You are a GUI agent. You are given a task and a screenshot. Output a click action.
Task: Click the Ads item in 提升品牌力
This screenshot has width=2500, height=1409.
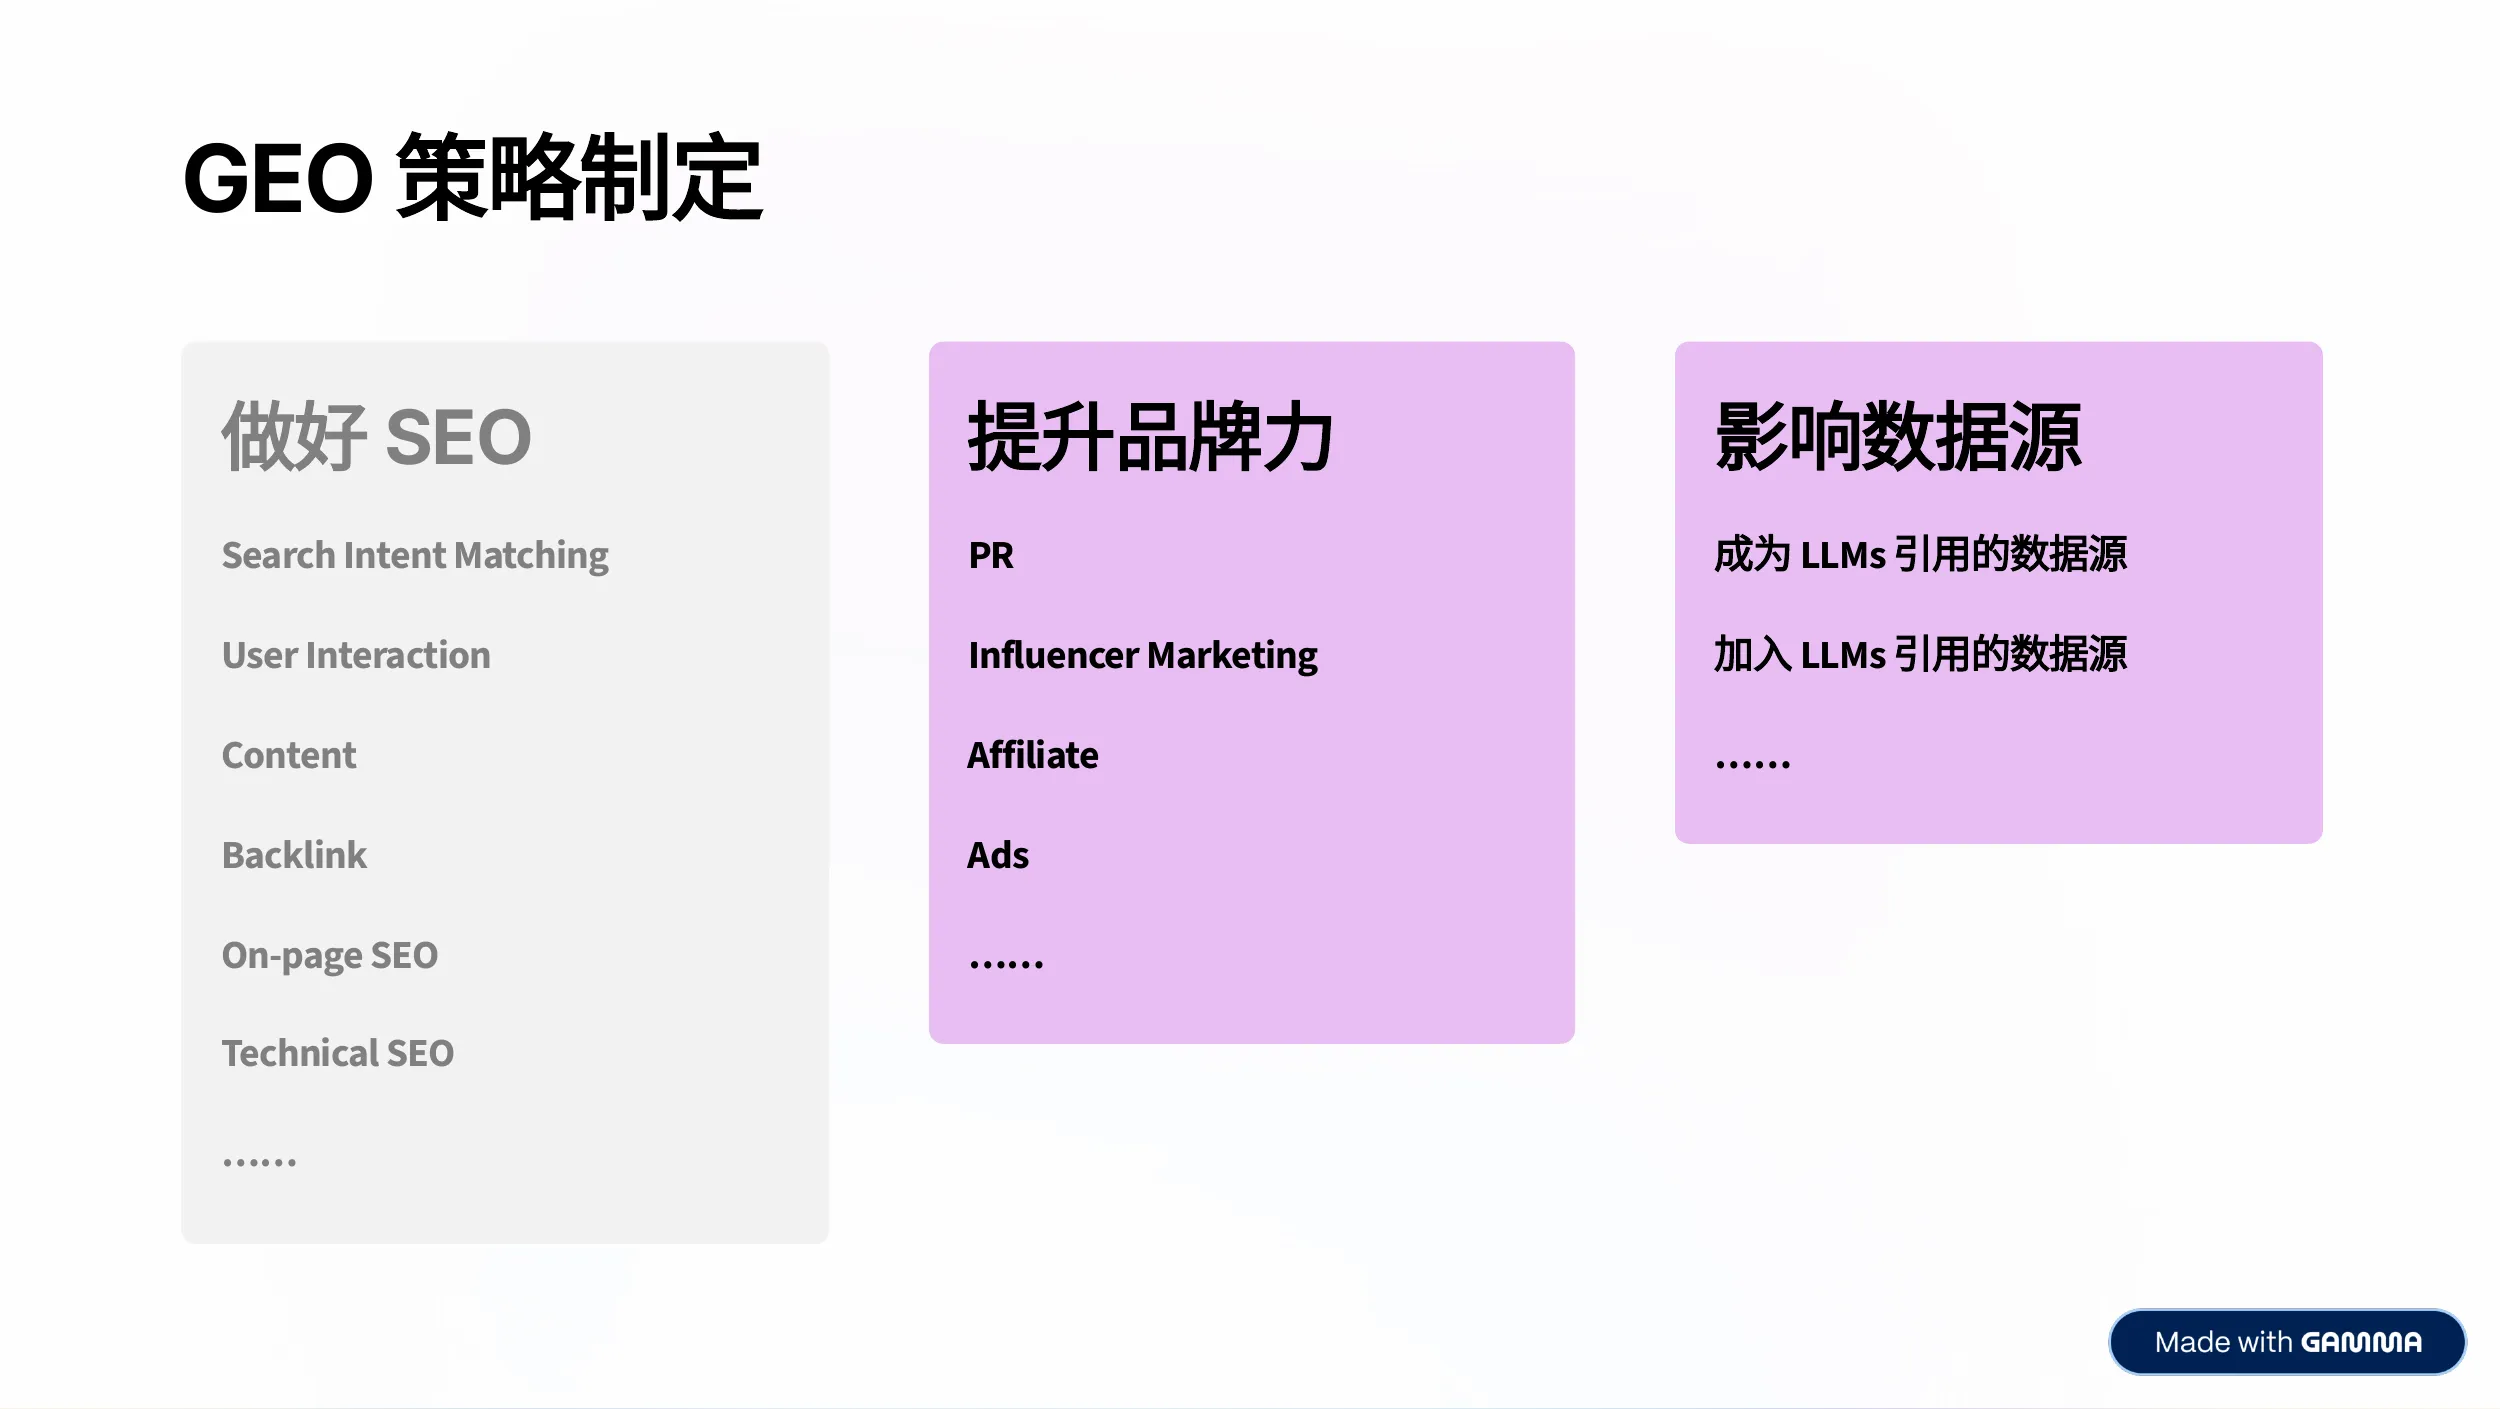(997, 856)
